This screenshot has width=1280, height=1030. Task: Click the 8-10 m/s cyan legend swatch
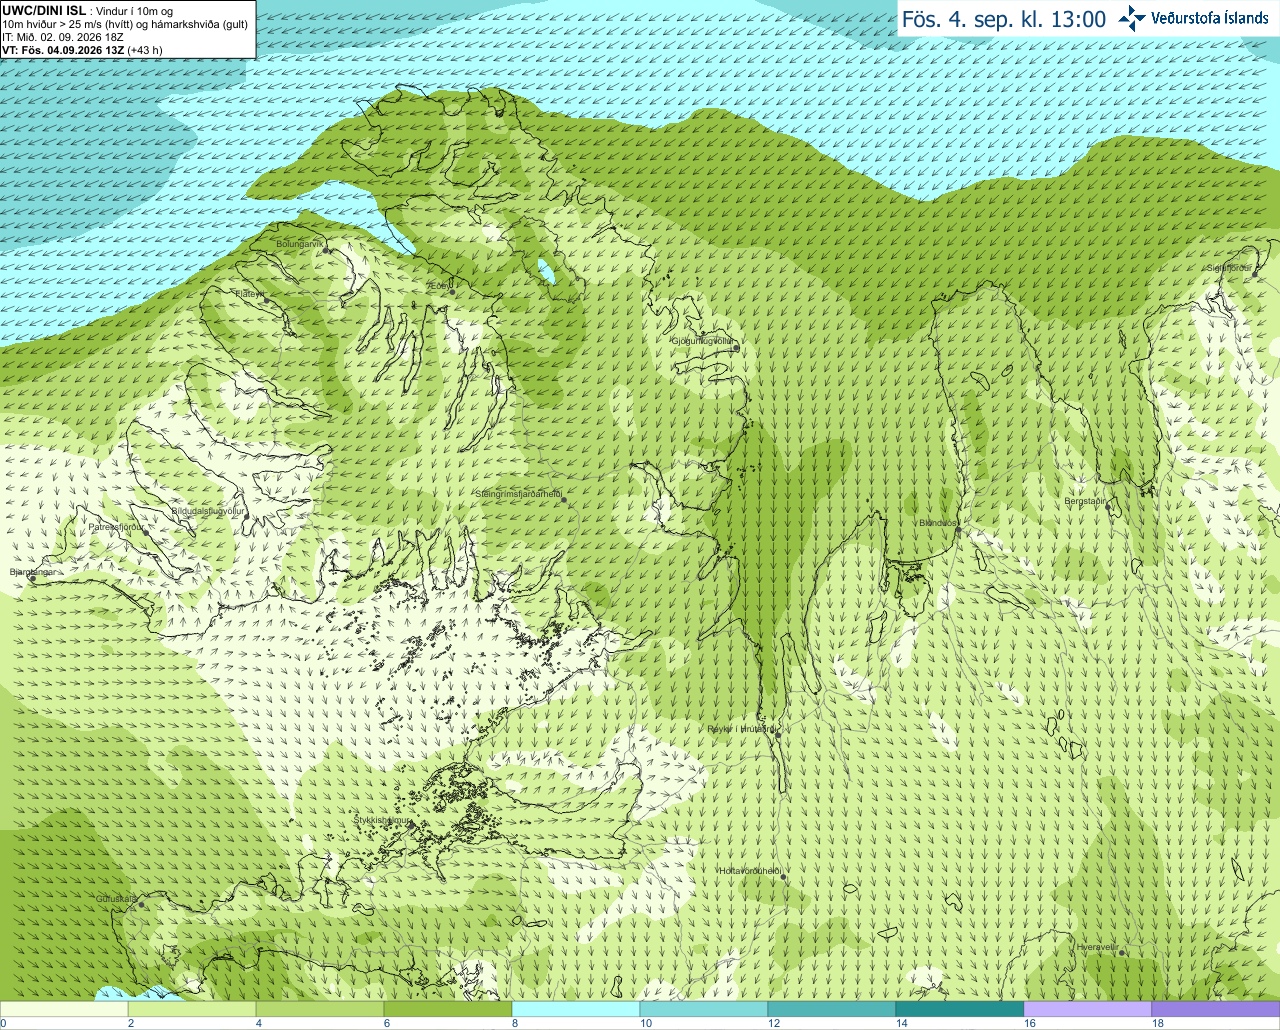click(x=576, y=1009)
